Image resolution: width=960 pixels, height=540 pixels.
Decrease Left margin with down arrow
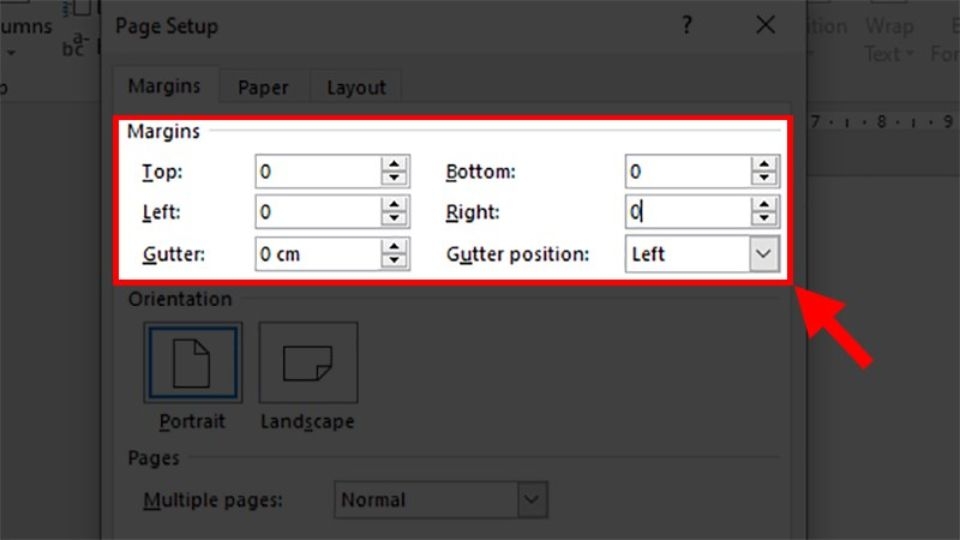pos(395,219)
